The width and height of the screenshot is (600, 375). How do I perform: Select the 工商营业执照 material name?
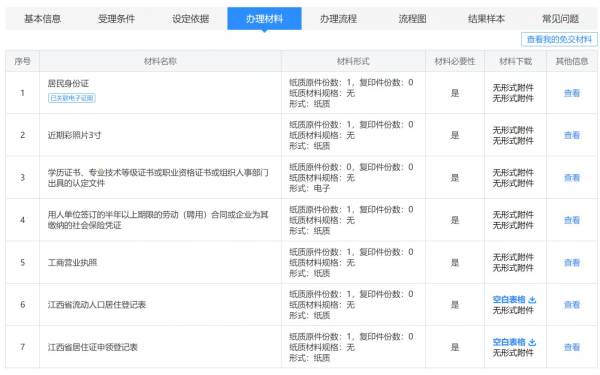coord(72,262)
